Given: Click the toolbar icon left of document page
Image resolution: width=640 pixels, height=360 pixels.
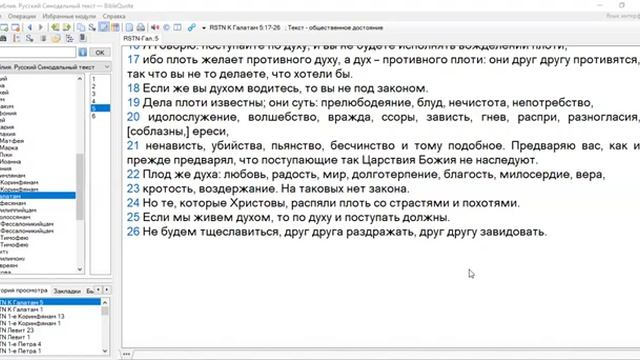Looking at the screenshot, I should point(116,27).
